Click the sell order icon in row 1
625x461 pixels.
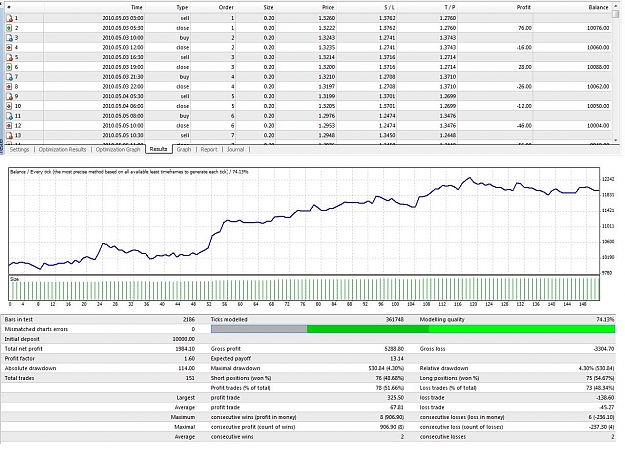10,18
